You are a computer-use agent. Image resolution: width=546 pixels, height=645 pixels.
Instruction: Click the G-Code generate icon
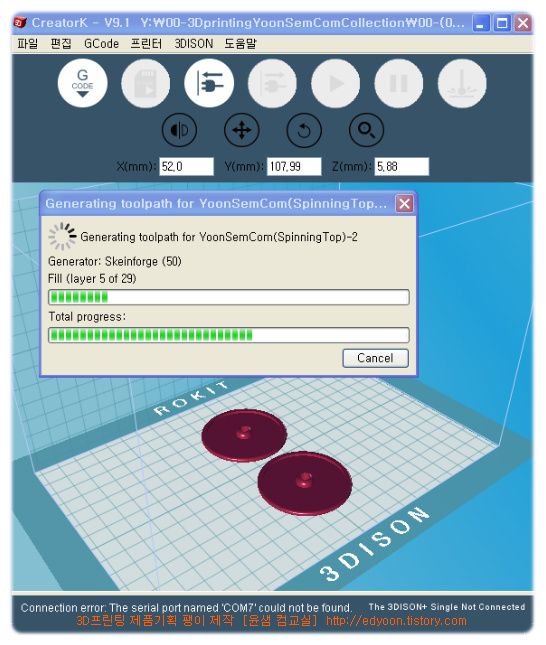pos(83,83)
